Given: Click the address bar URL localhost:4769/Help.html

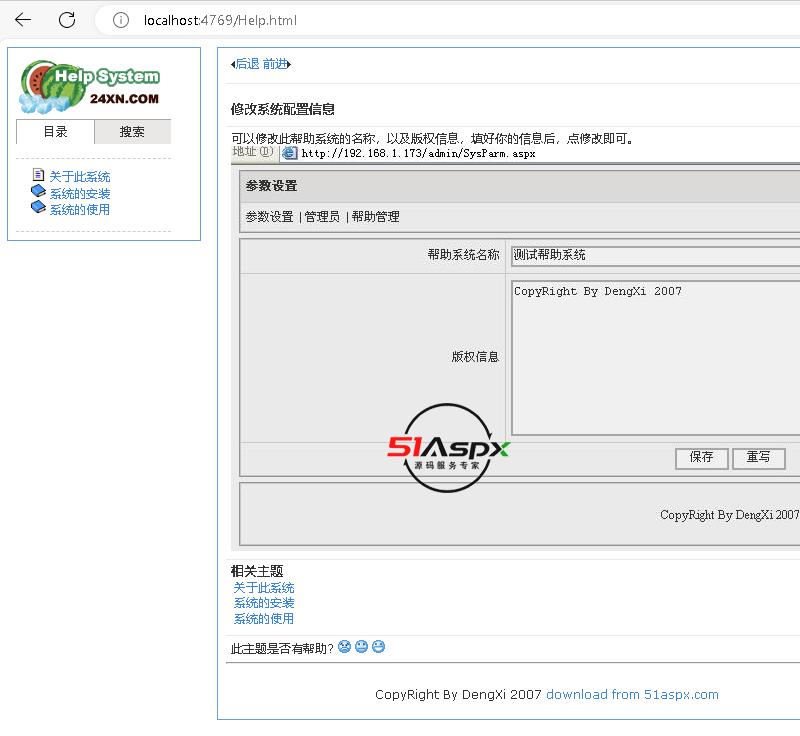Looking at the screenshot, I should [220, 20].
